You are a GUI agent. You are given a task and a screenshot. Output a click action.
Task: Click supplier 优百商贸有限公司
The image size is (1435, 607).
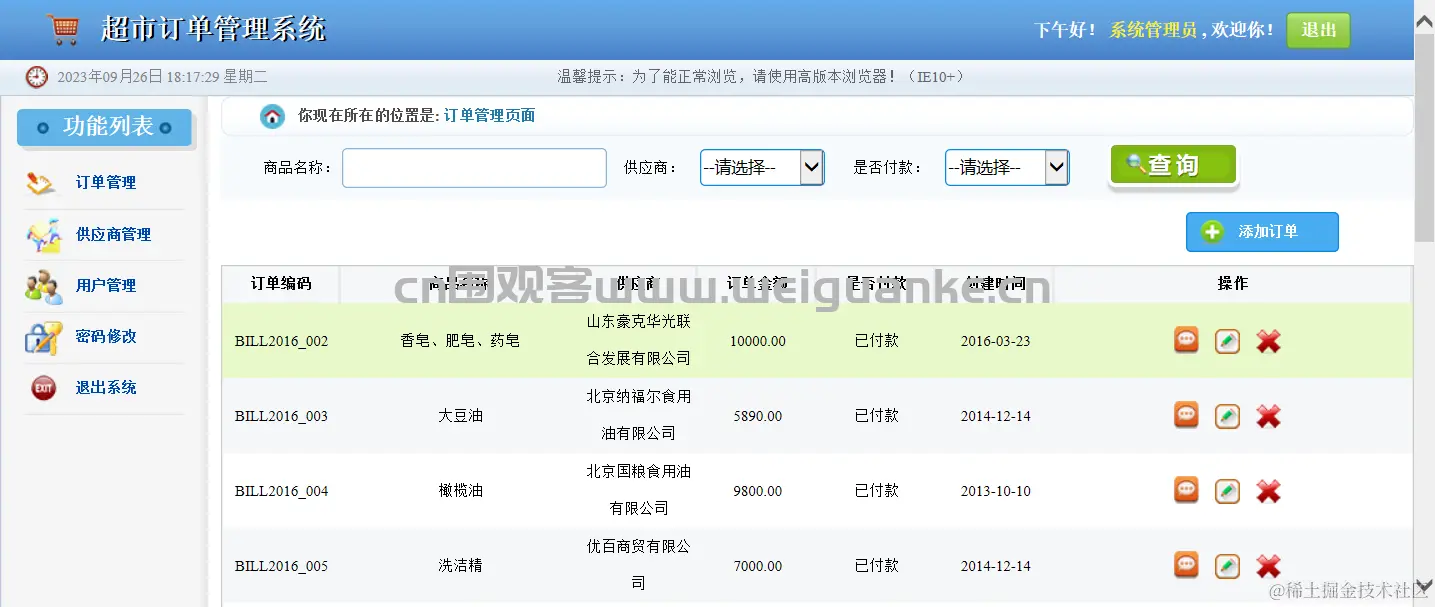coord(639,565)
